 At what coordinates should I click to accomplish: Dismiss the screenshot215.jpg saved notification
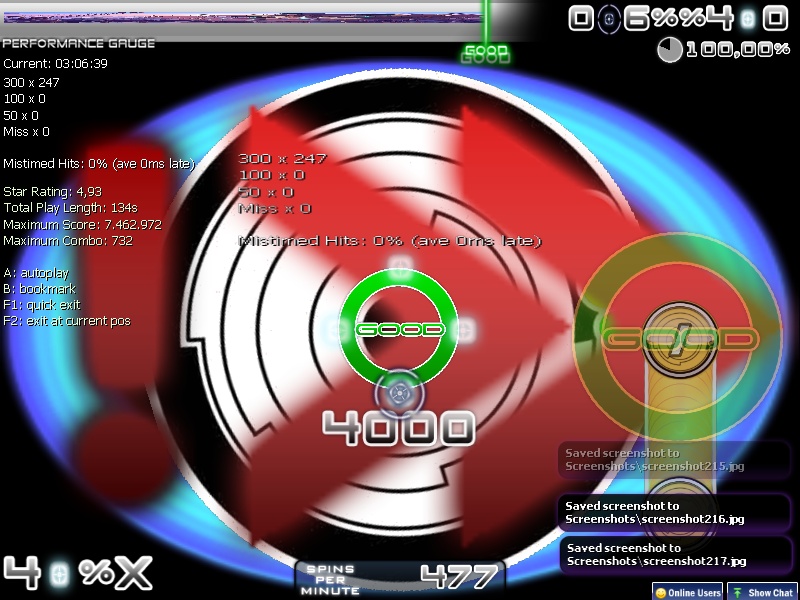674,460
